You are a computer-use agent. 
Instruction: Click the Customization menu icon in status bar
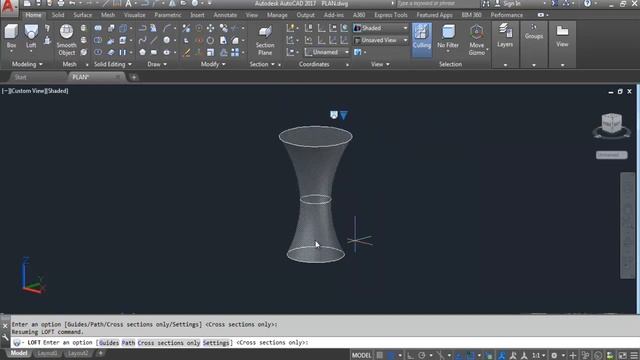pyautogui.click(x=634, y=356)
